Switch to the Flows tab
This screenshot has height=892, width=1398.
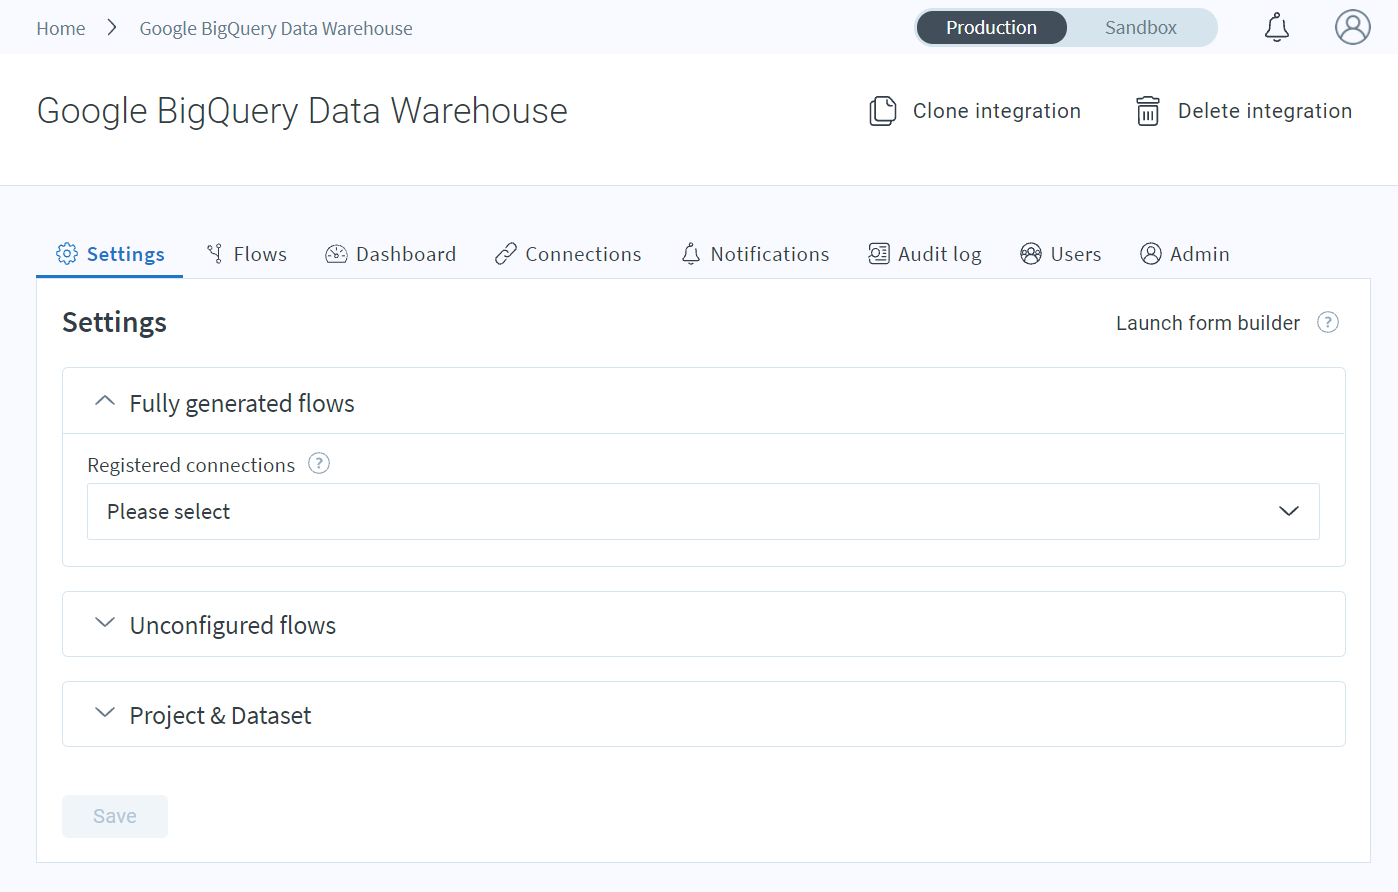tap(247, 254)
